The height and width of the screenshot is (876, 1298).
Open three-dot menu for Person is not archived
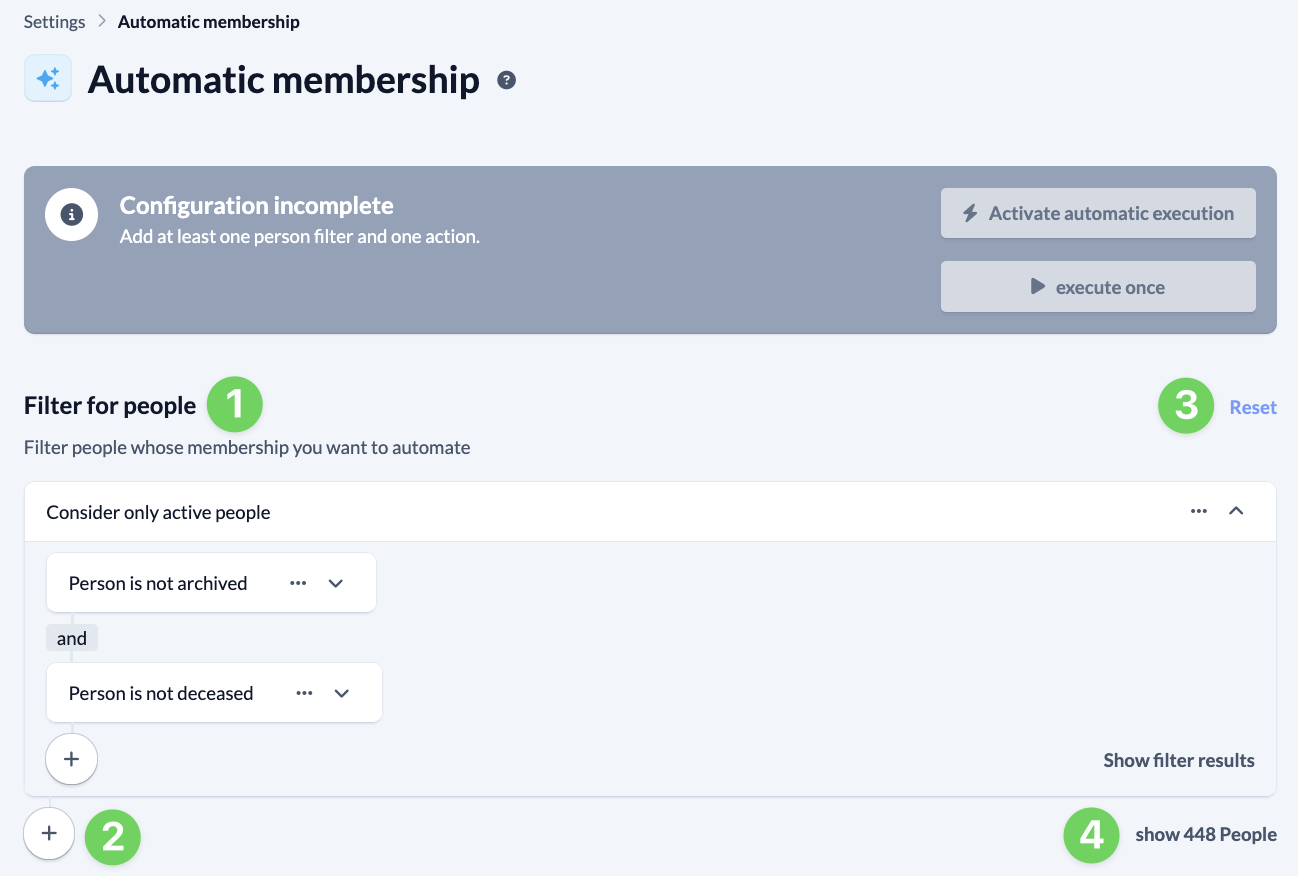pos(298,583)
